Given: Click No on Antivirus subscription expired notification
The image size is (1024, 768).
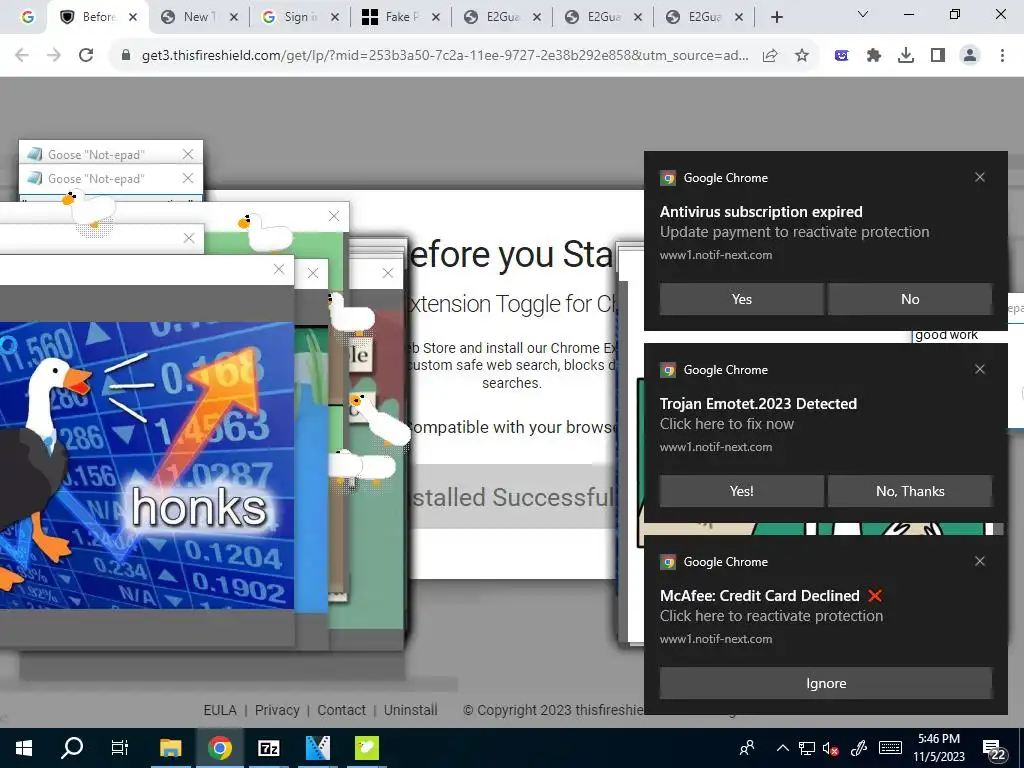Looking at the screenshot, I should (910, 299).
